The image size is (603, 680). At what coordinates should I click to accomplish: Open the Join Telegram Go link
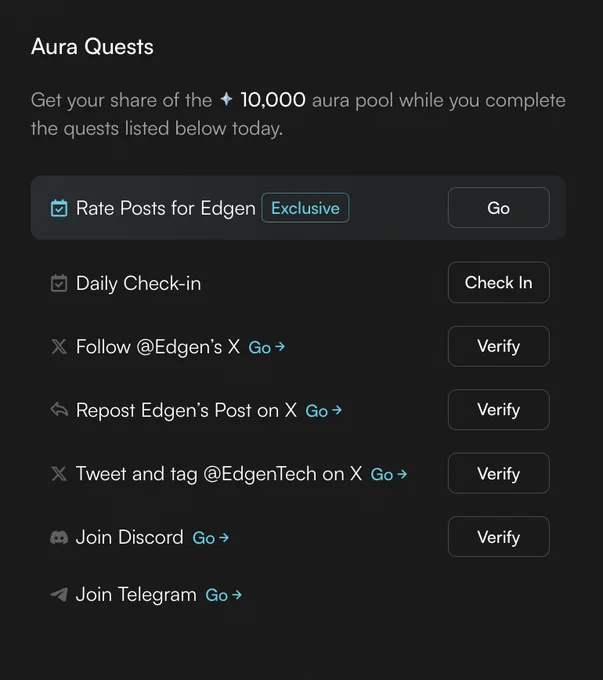223,595
